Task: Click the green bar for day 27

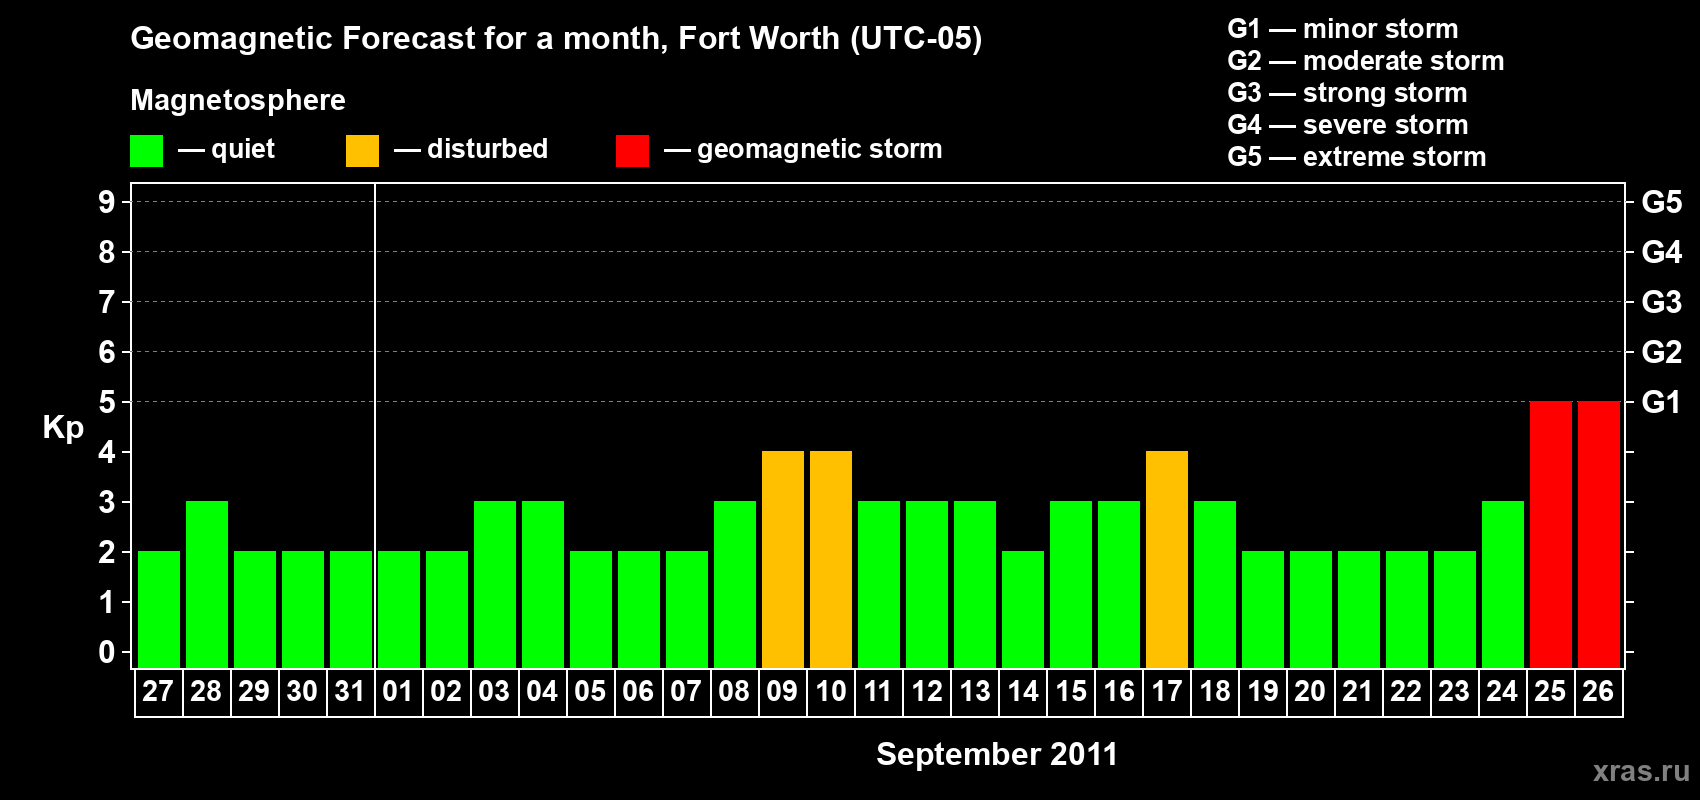Action: (x=158, y=609)
